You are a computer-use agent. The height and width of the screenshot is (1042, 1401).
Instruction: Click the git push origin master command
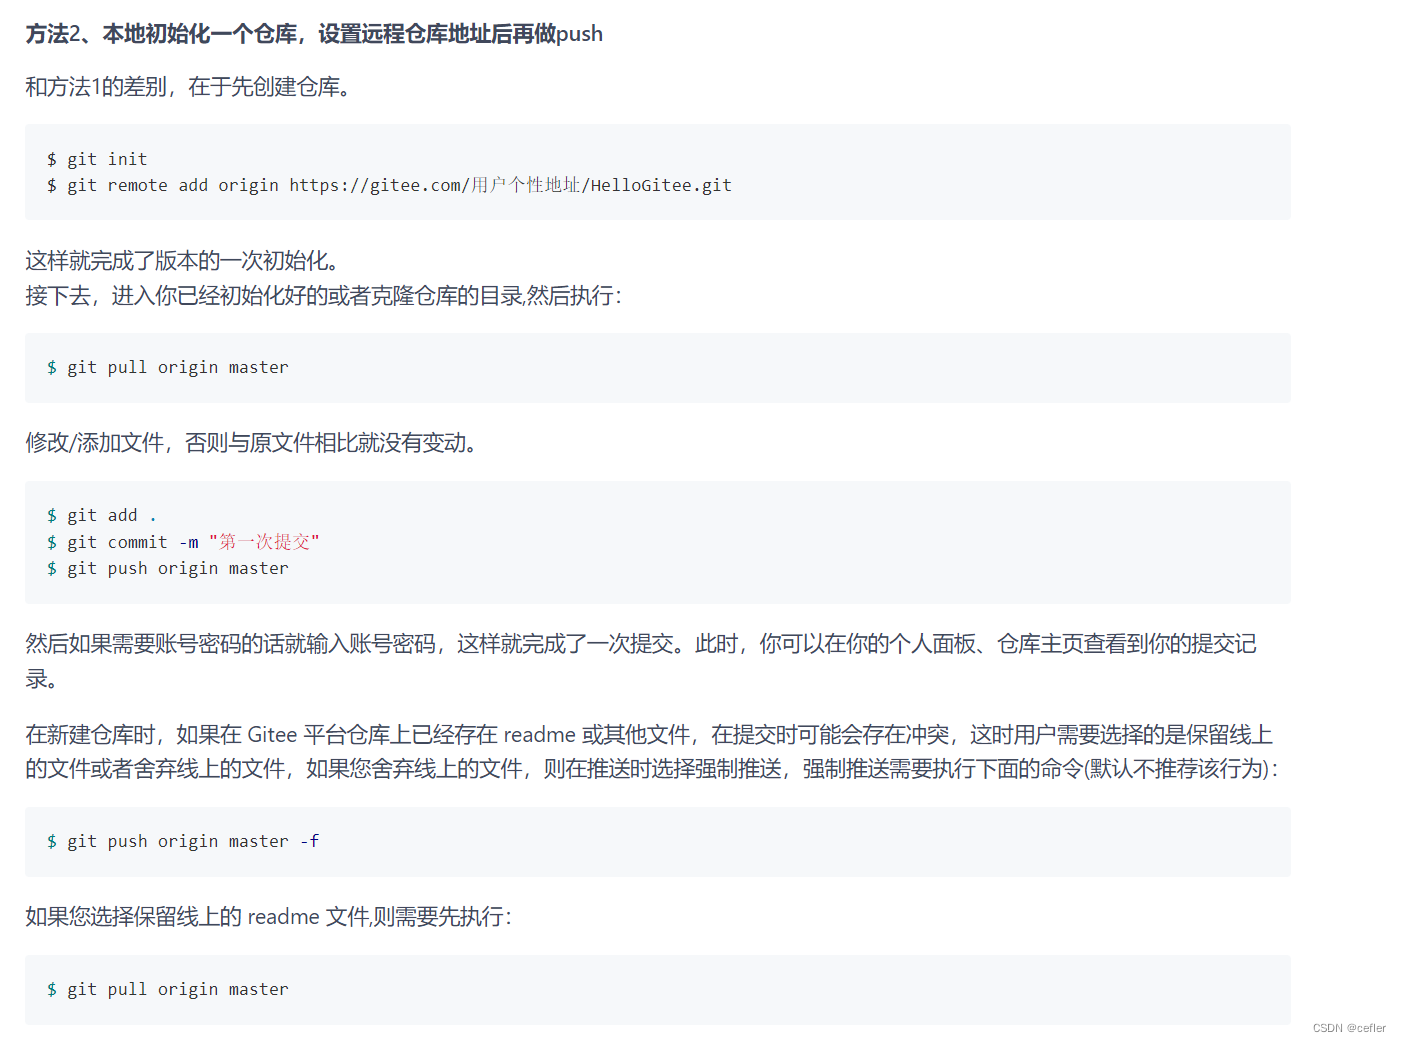(168, 568)
